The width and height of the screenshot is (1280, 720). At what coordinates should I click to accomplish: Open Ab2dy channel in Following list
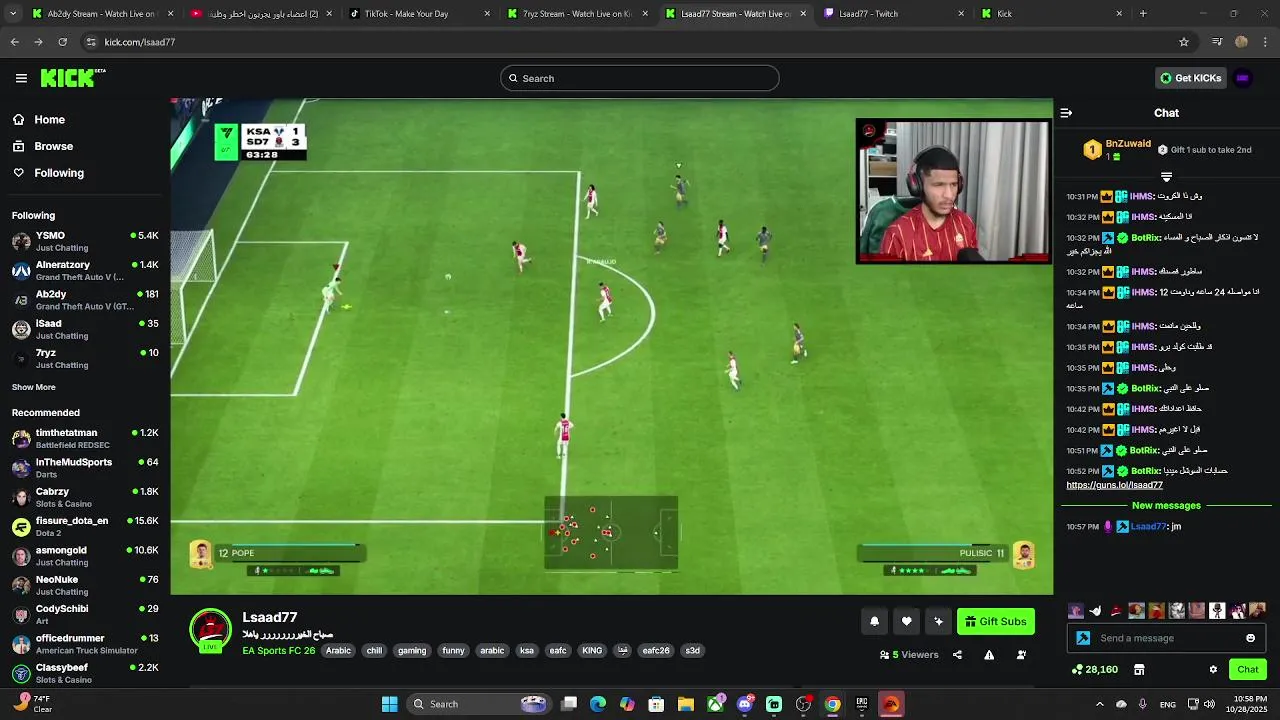[x=85, y=300]
